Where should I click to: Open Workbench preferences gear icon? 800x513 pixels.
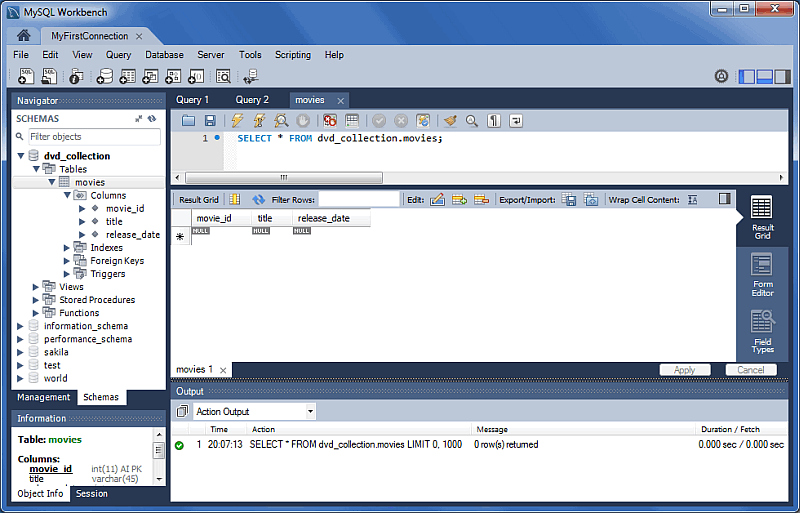(x=721, y=77)
